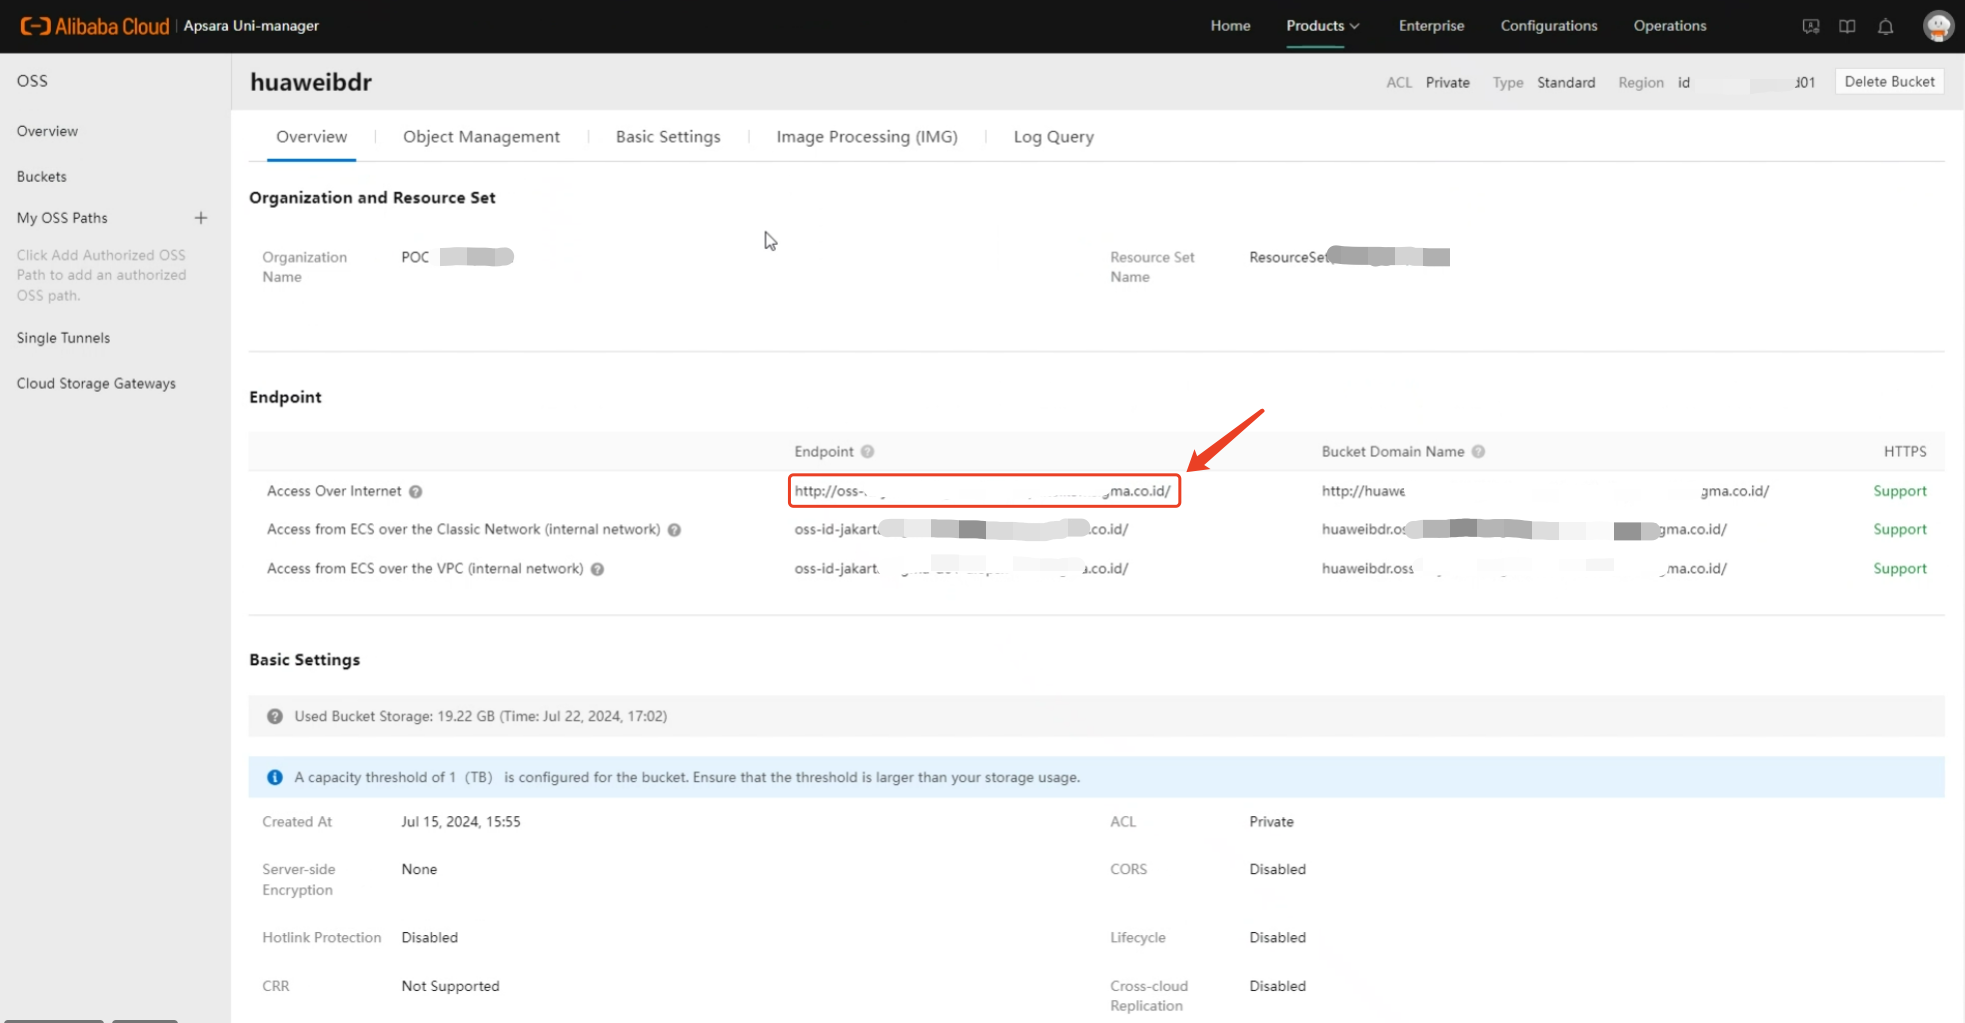The width and height of the screenshot is (1965, 1023).
Task: Click the Apsara Uni-manager title
Action: [251, 26]
